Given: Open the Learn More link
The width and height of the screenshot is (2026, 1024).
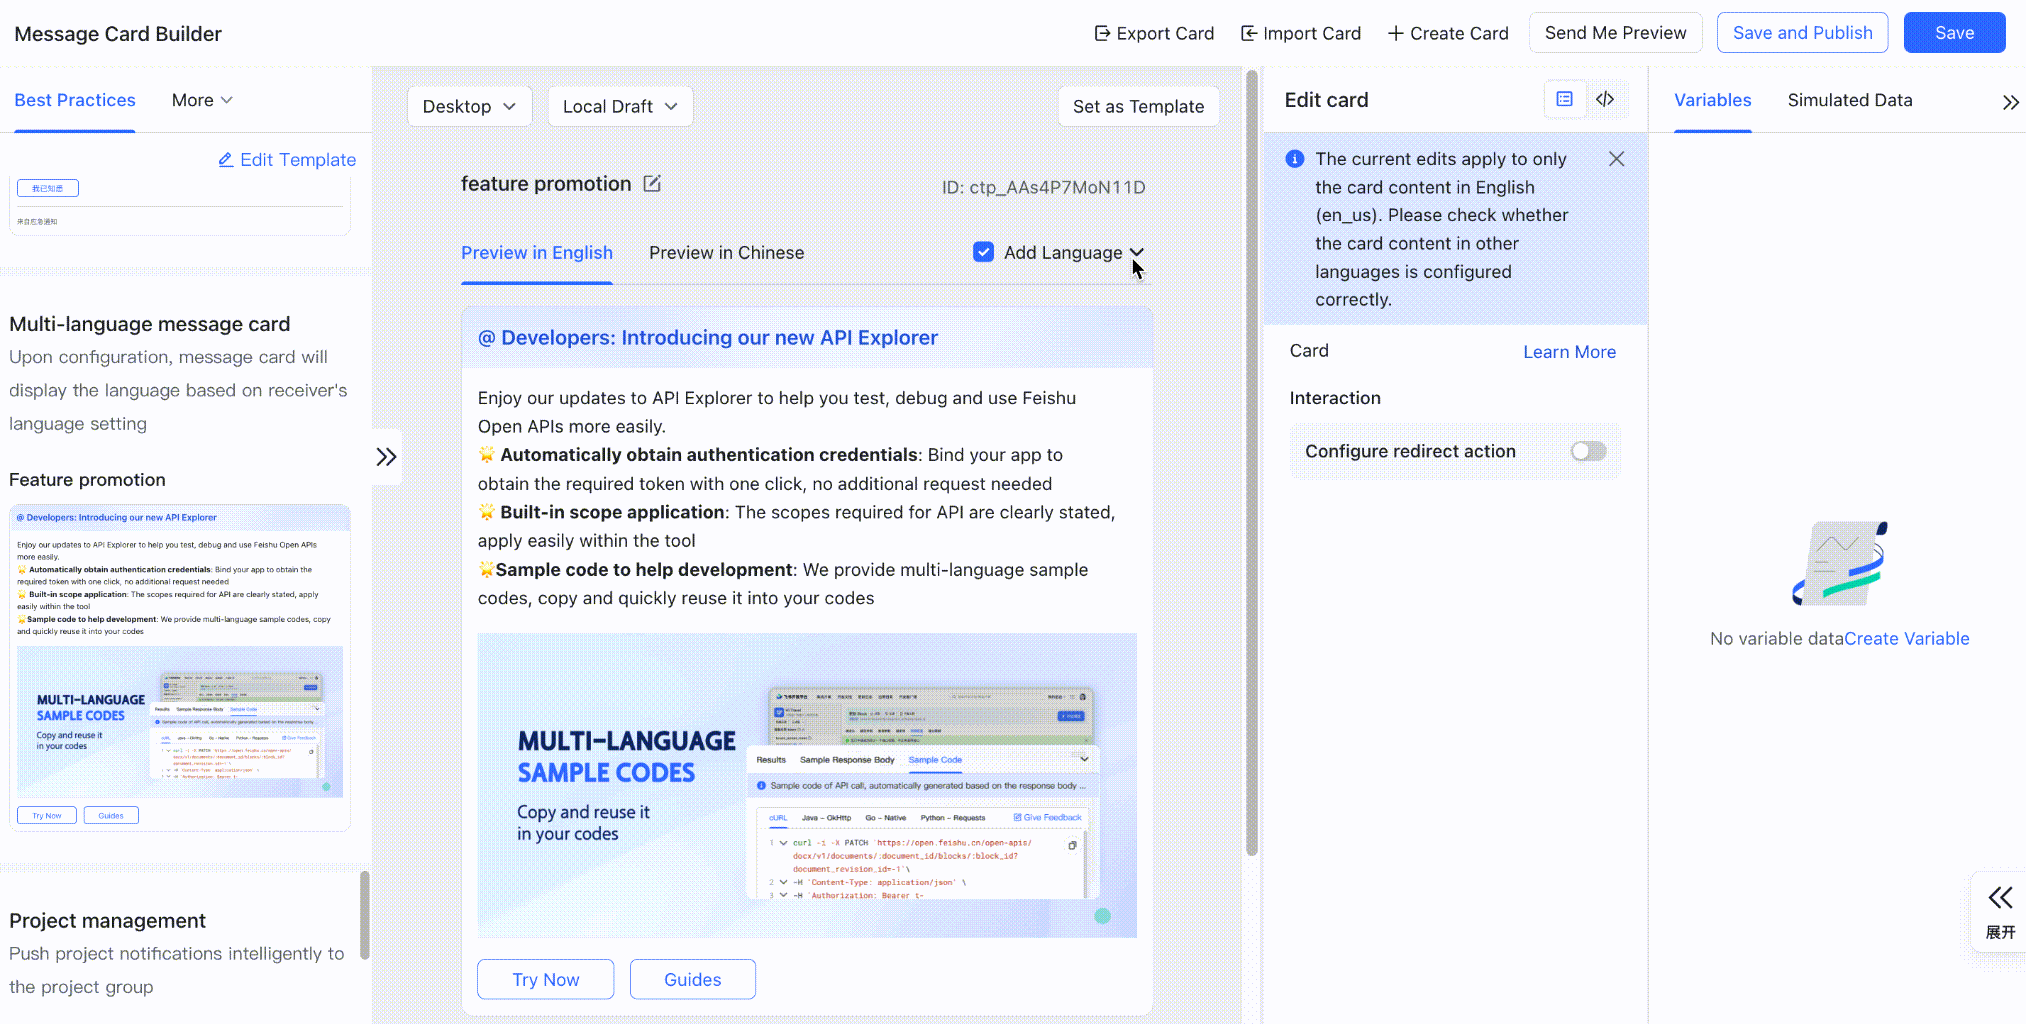Looking at the screenshot, I should point(1570,352).
